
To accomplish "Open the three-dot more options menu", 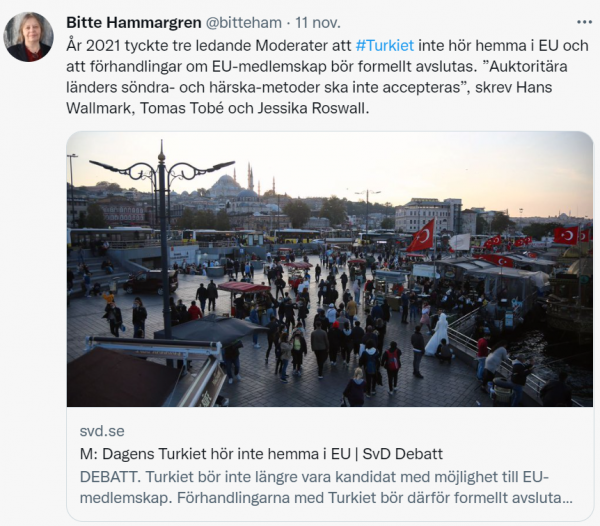I will 584,22.
